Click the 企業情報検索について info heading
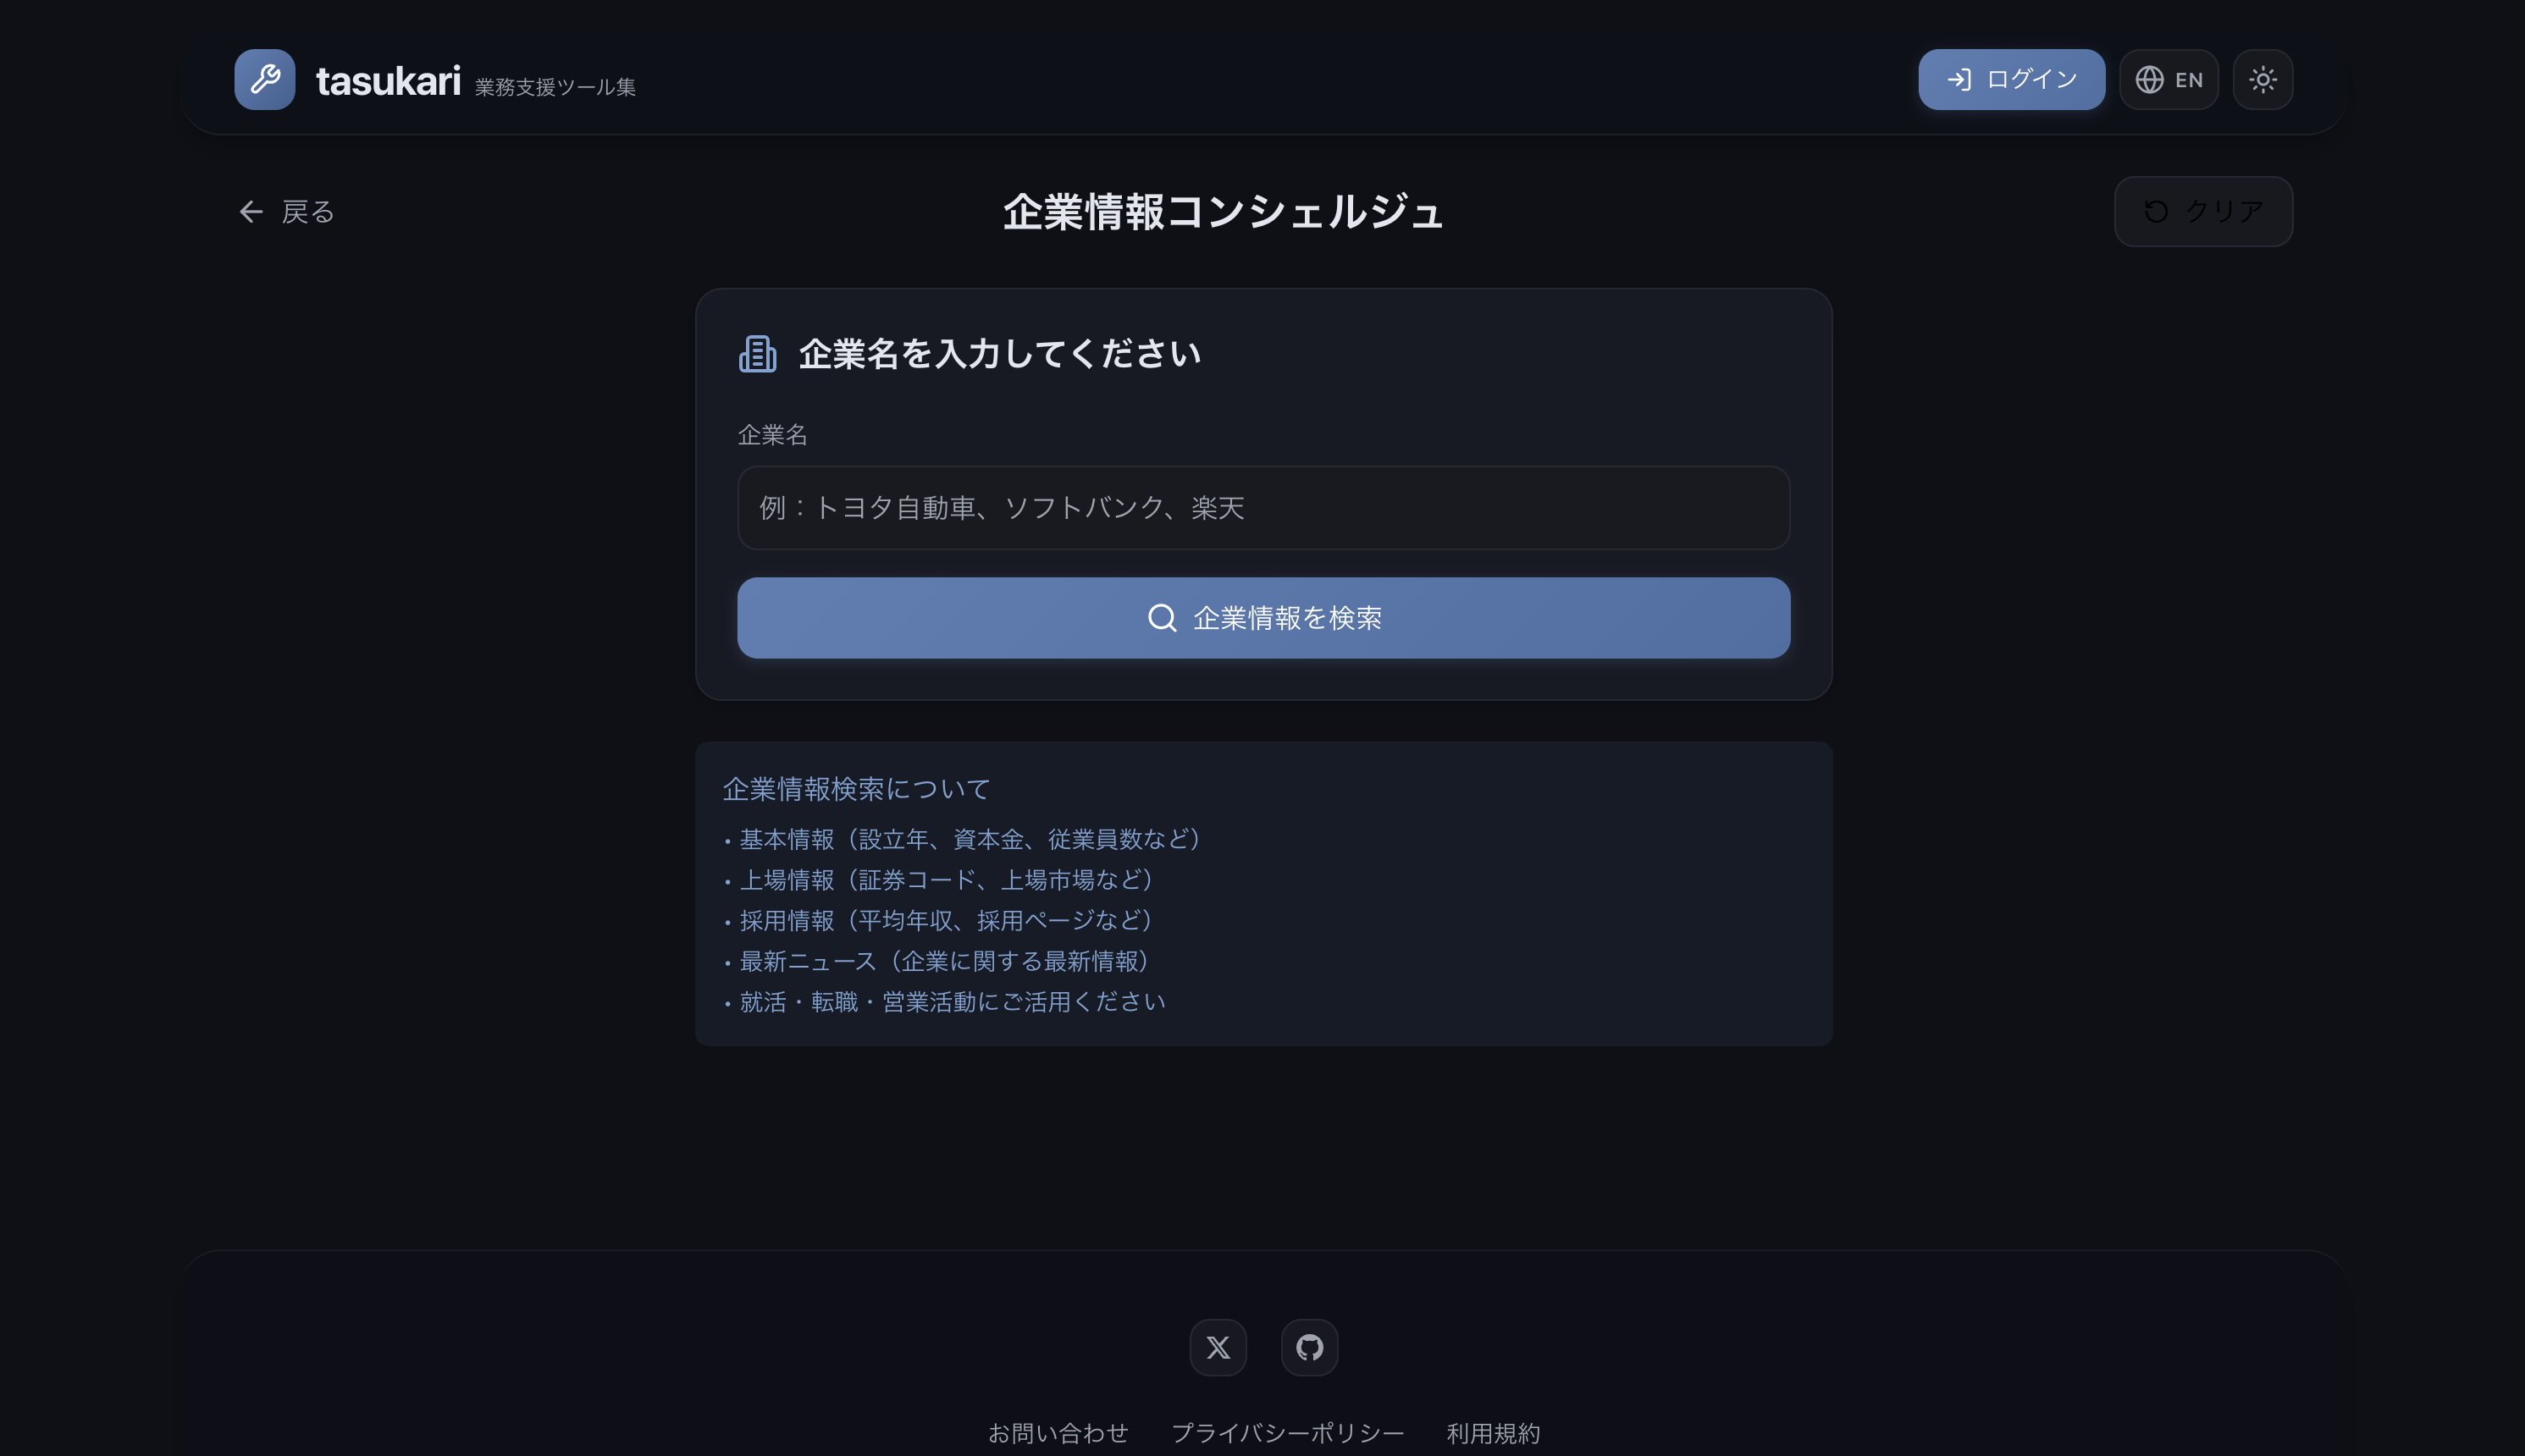Image resolution: width=2525 pixels, height=1456 pixels. tap(856, 789)
